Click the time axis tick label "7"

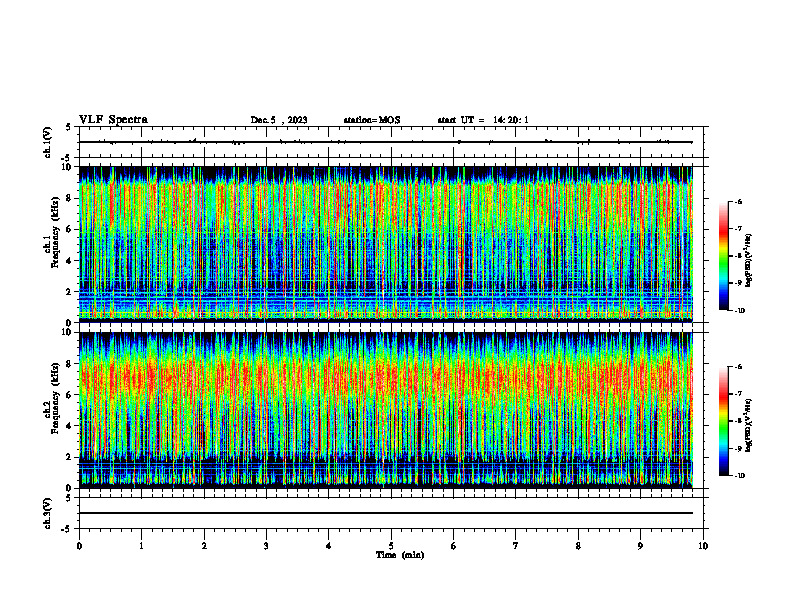[516, 546]
